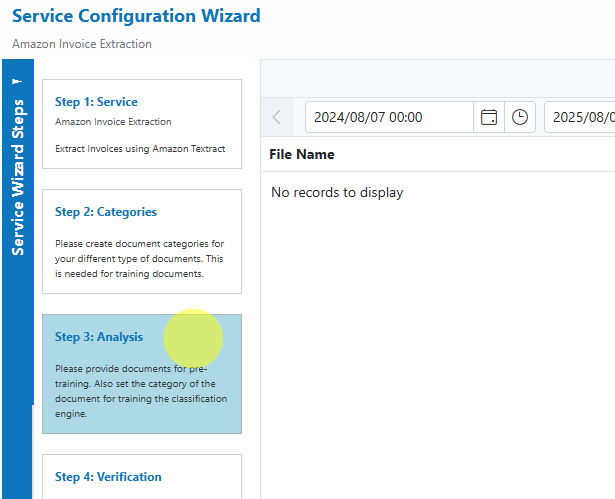This screenshot has width=615, height=499.
Task: Click Amazon Invoice Extraction text inside Step 1 card
Action: (113, 122)
